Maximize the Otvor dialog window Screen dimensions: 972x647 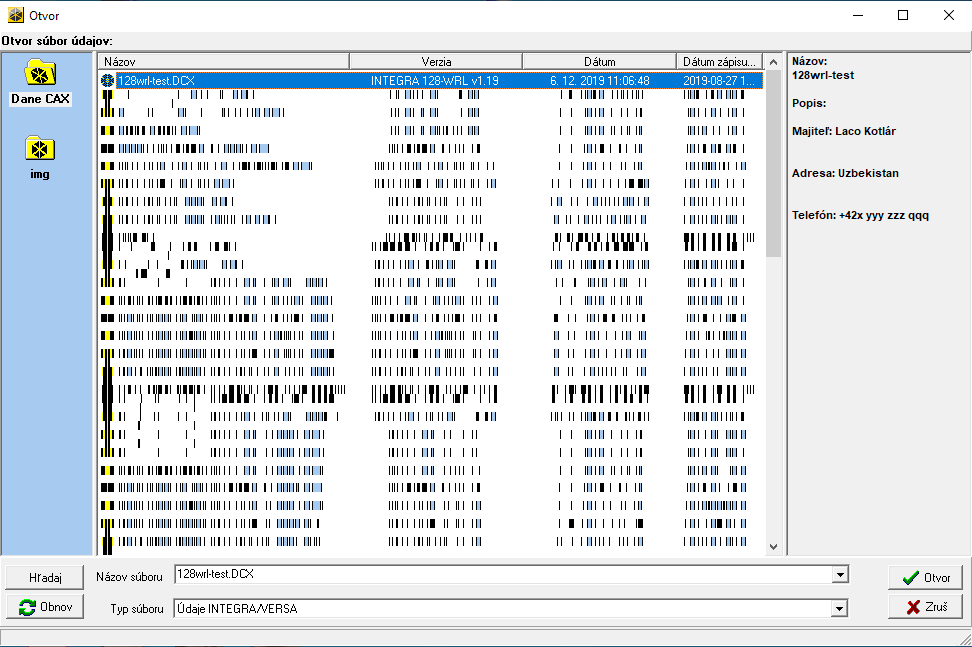(903, 15)
